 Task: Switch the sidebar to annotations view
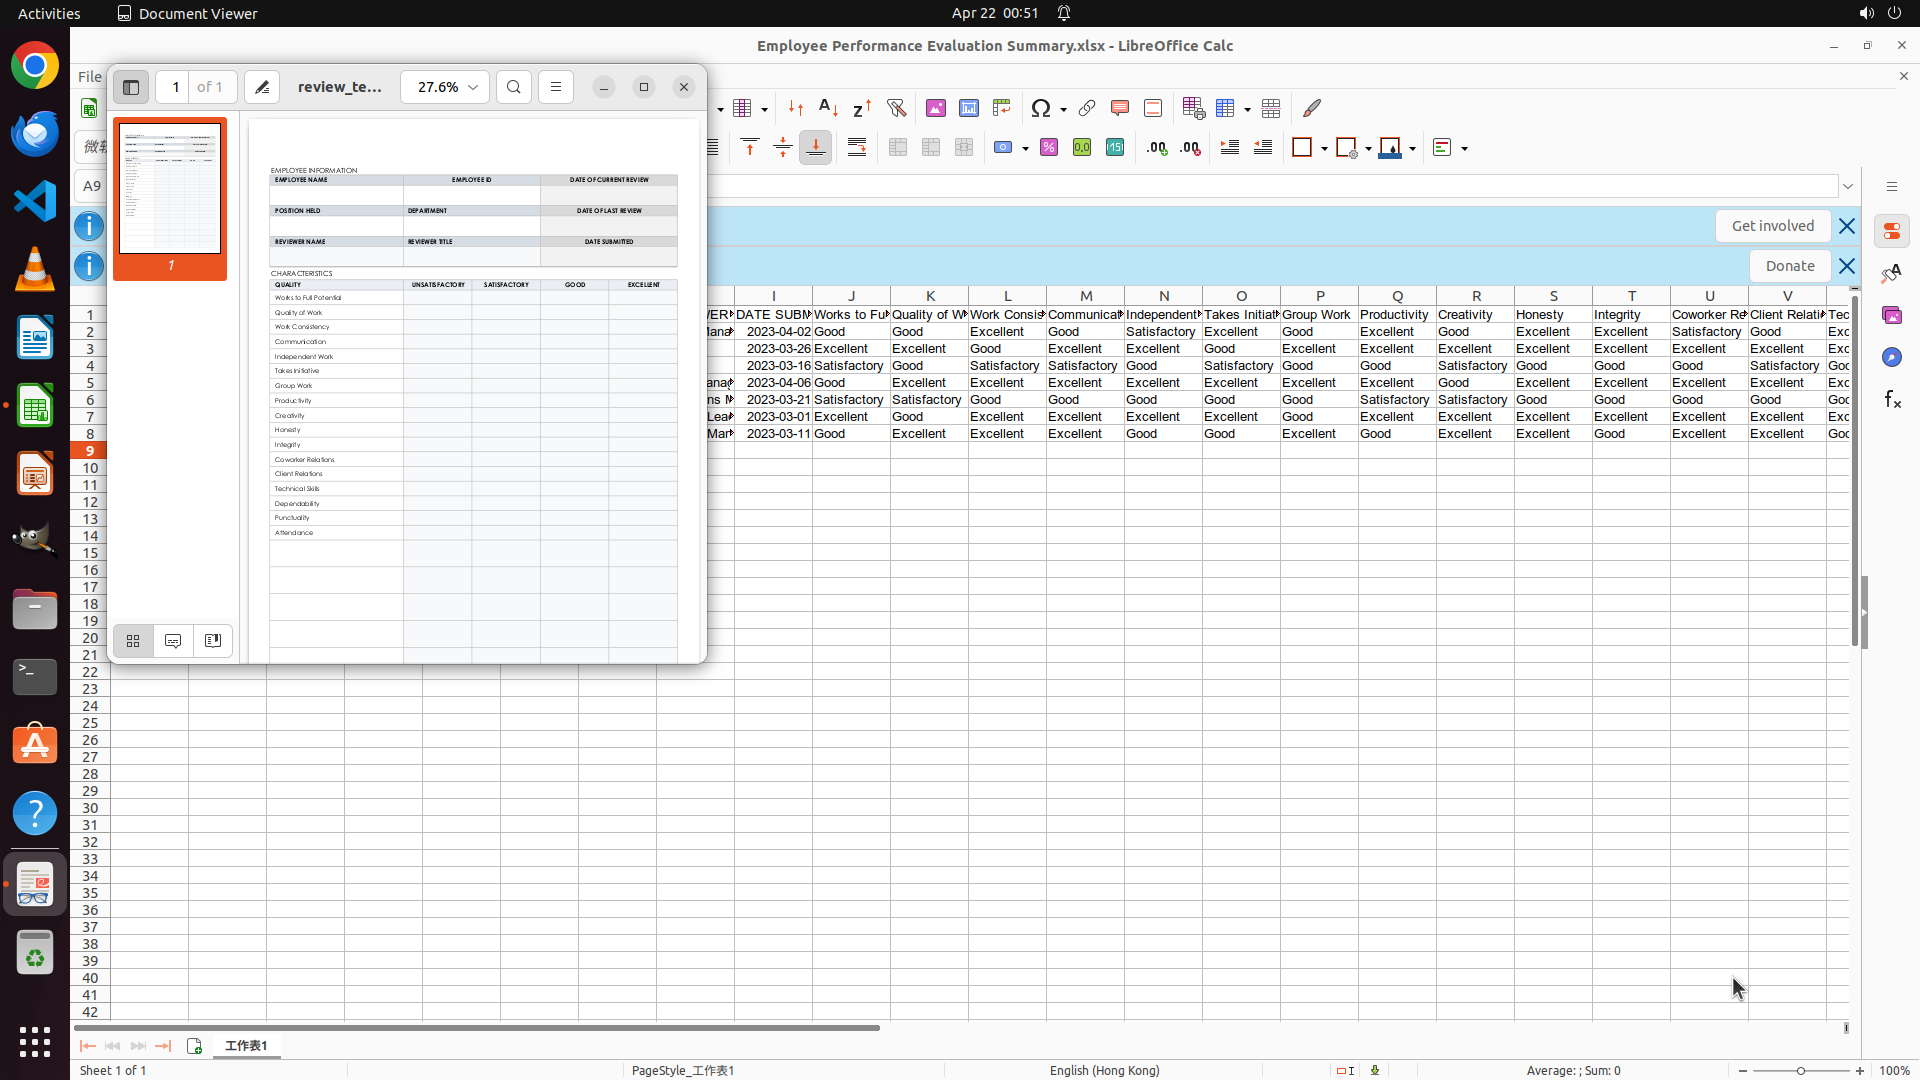[x=173, y=641]
